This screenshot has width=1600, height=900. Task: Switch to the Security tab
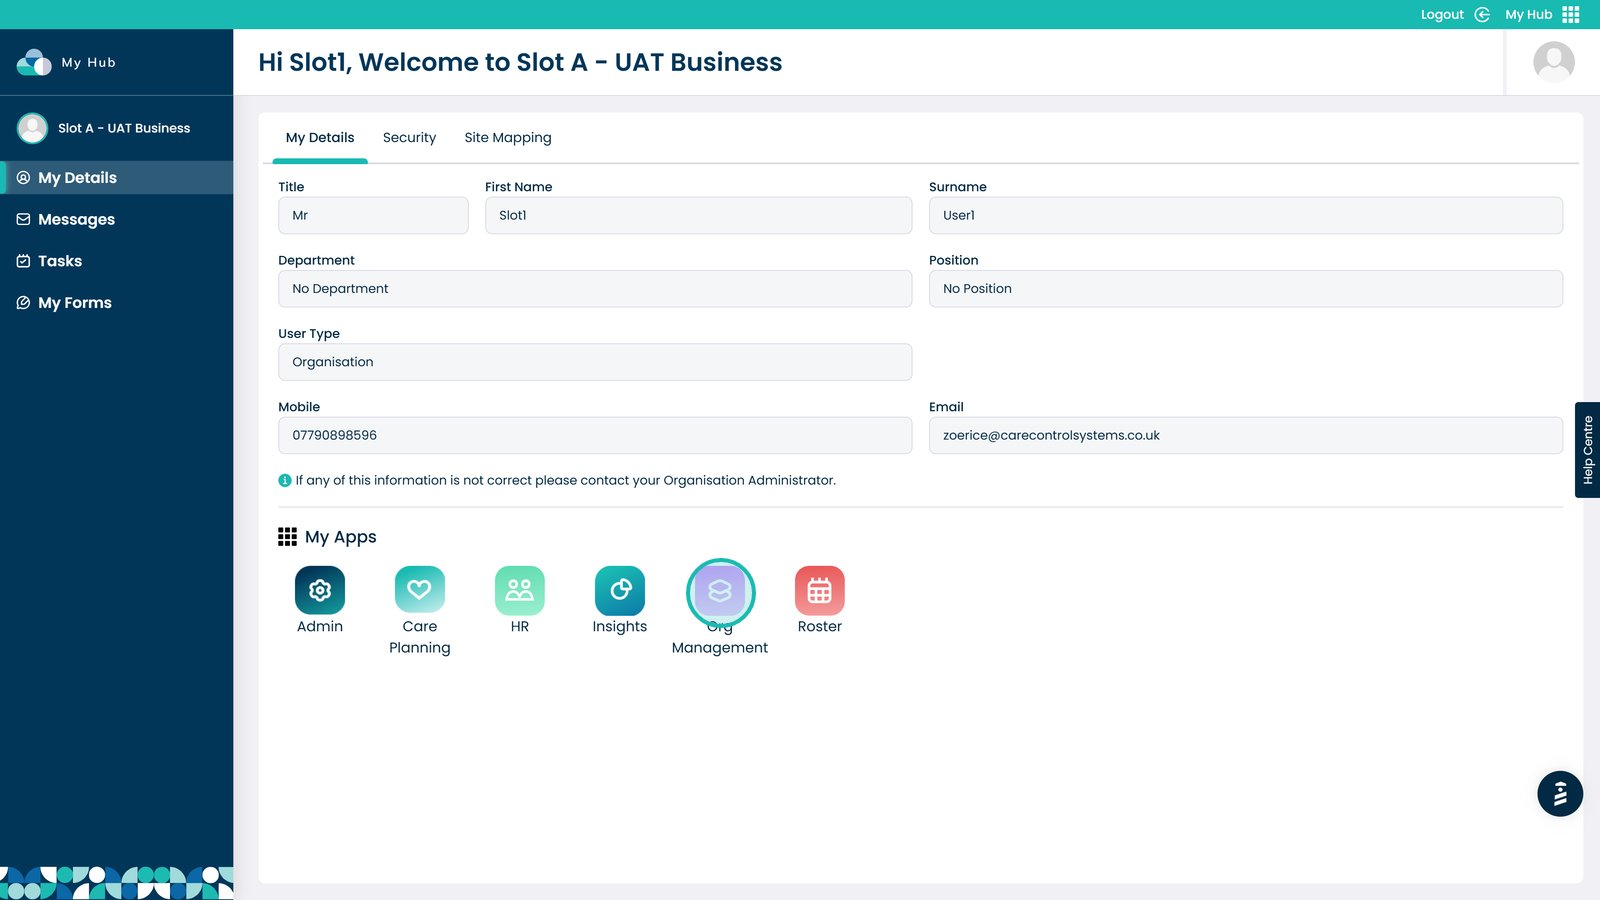[409, 138]
